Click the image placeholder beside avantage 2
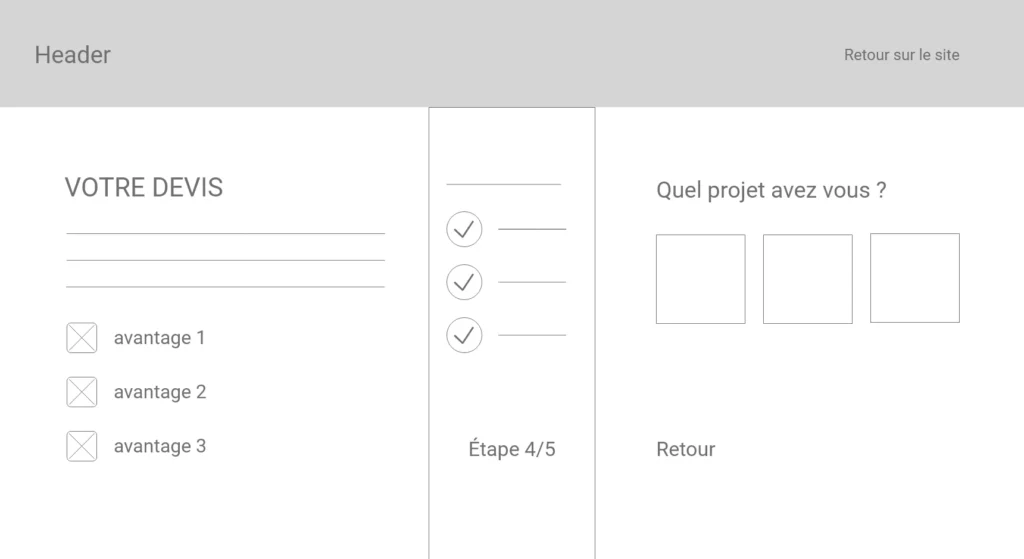This screenshot has width=1024, height=559. coord(82,392)
